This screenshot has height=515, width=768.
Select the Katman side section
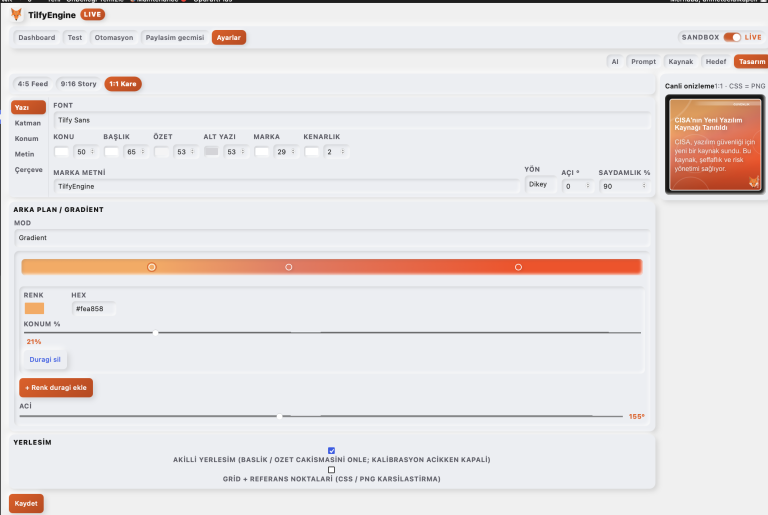[x=28, y=123]
